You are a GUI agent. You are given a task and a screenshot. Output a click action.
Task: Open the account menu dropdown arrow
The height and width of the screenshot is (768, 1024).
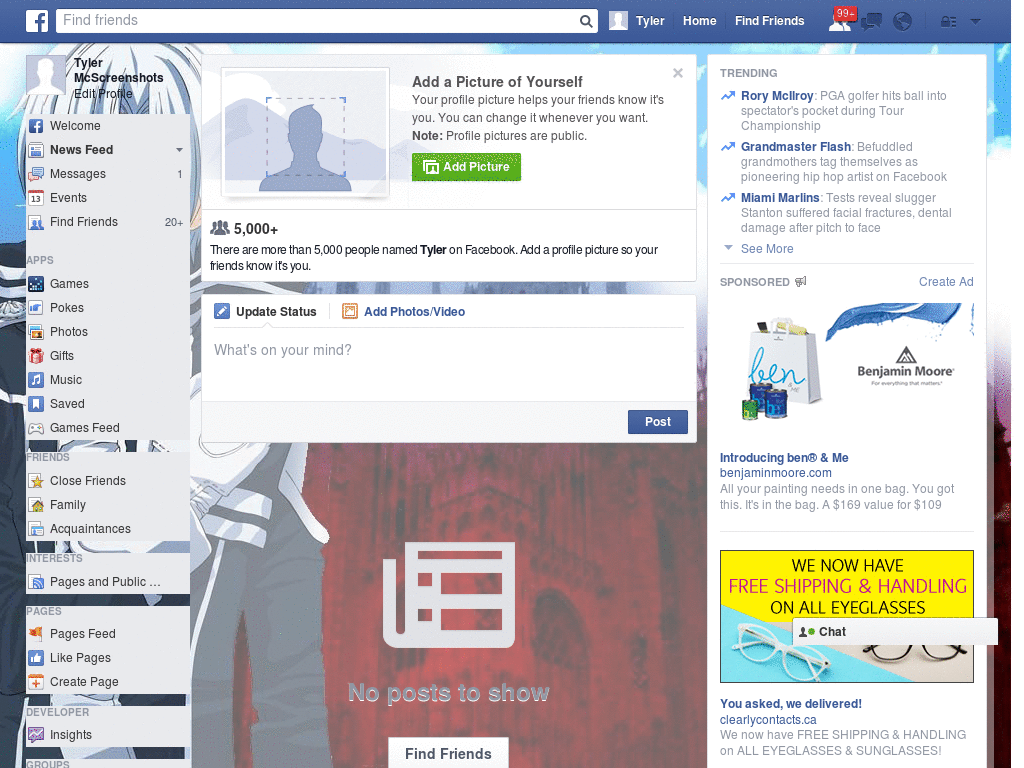click(x=975, y=22)
